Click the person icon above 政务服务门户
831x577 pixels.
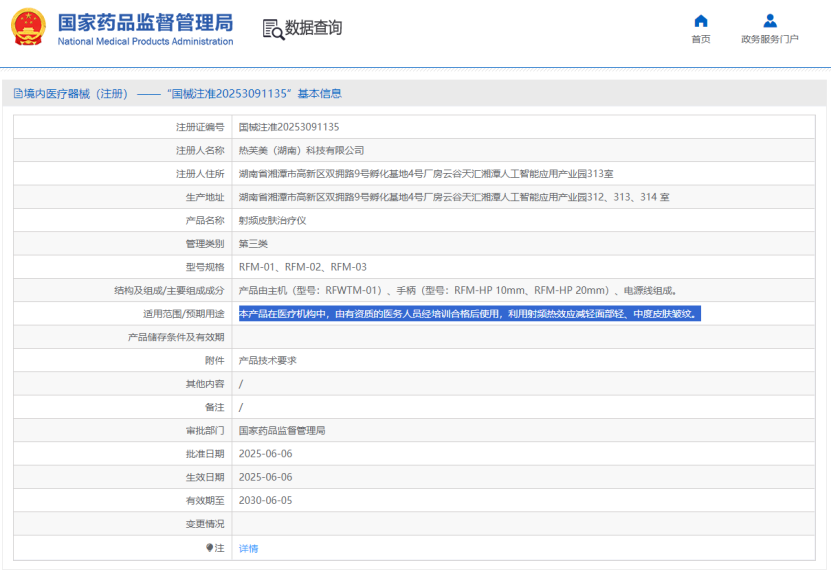(769, 21)
